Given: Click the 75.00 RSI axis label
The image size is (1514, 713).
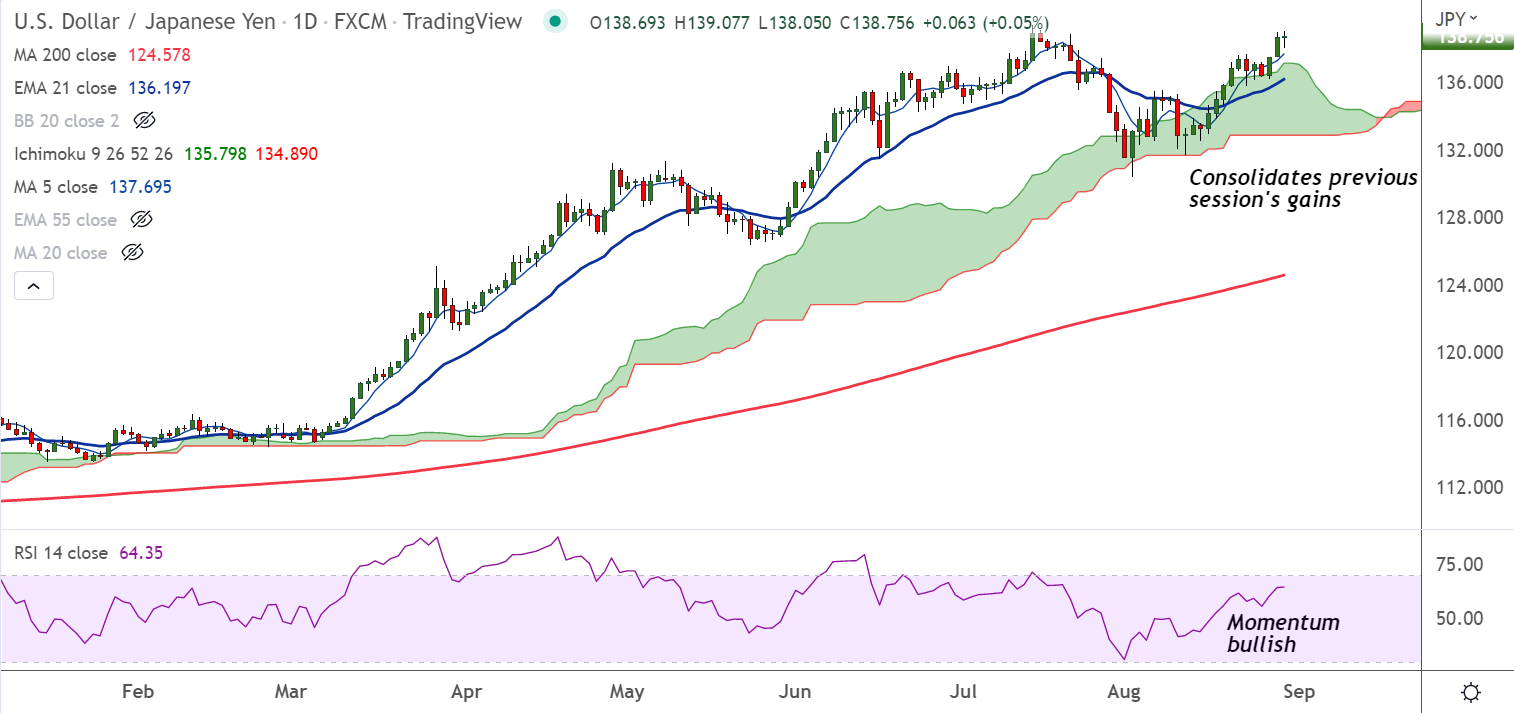Looking at the screenshot, I should point(1459,565).
